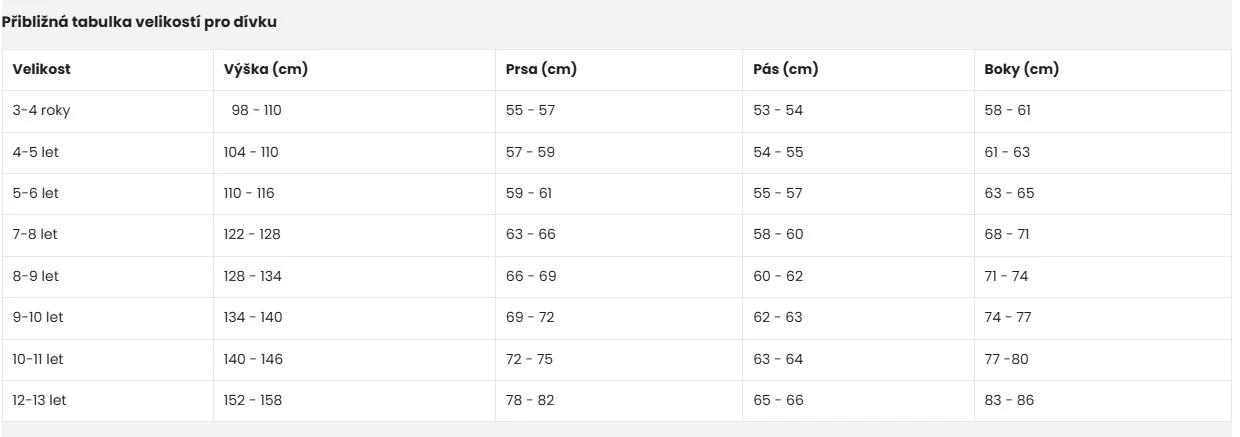Click the 'Prsa (cm)' column header
This screenshot has width=1240, height=437.
(541, 70)
